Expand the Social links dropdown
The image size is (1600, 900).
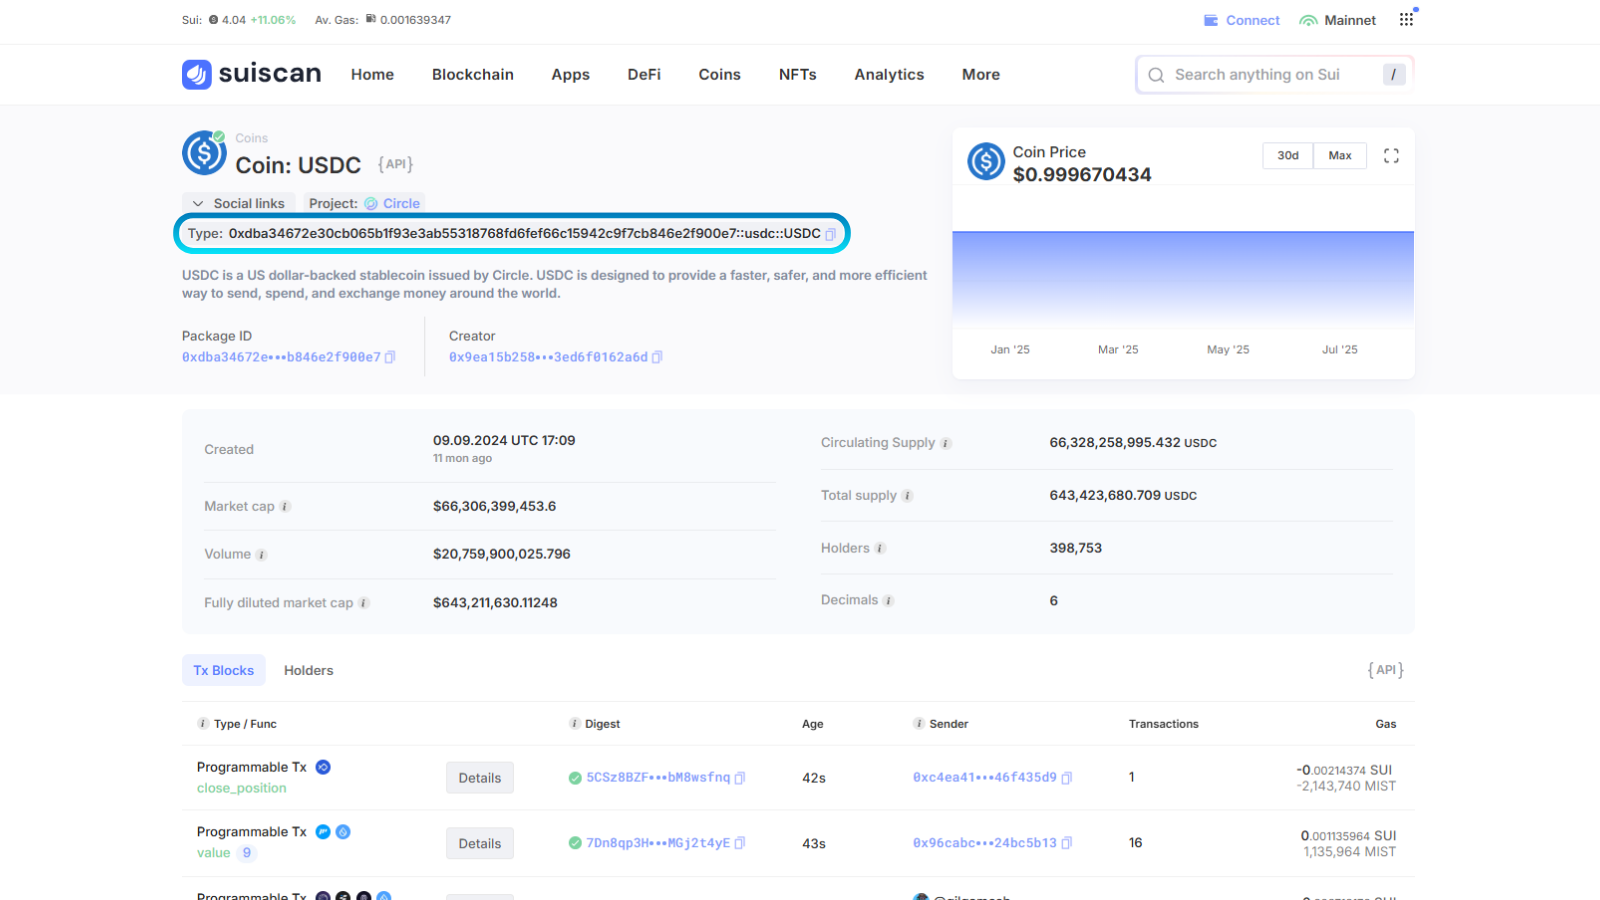[239, 203]
